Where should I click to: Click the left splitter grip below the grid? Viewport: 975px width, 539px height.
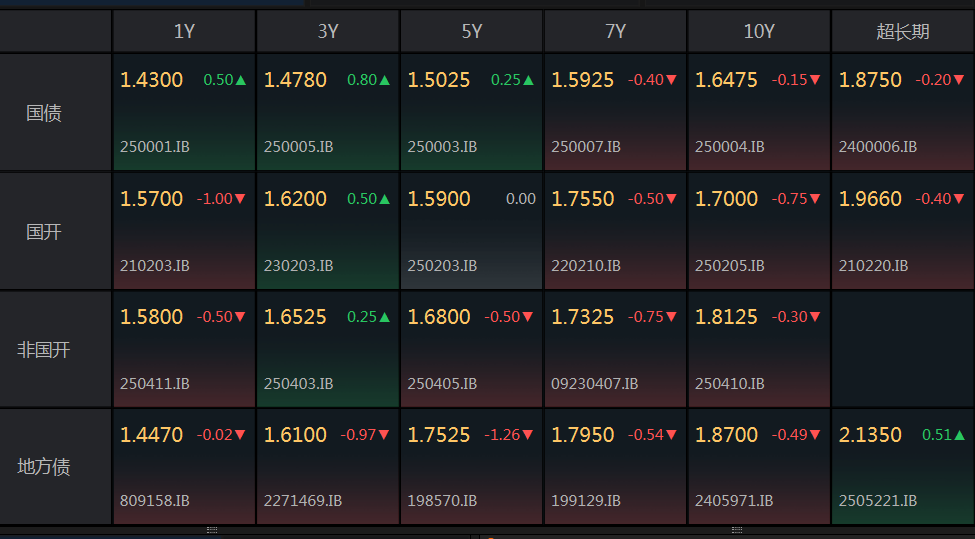tap(212, 529)
